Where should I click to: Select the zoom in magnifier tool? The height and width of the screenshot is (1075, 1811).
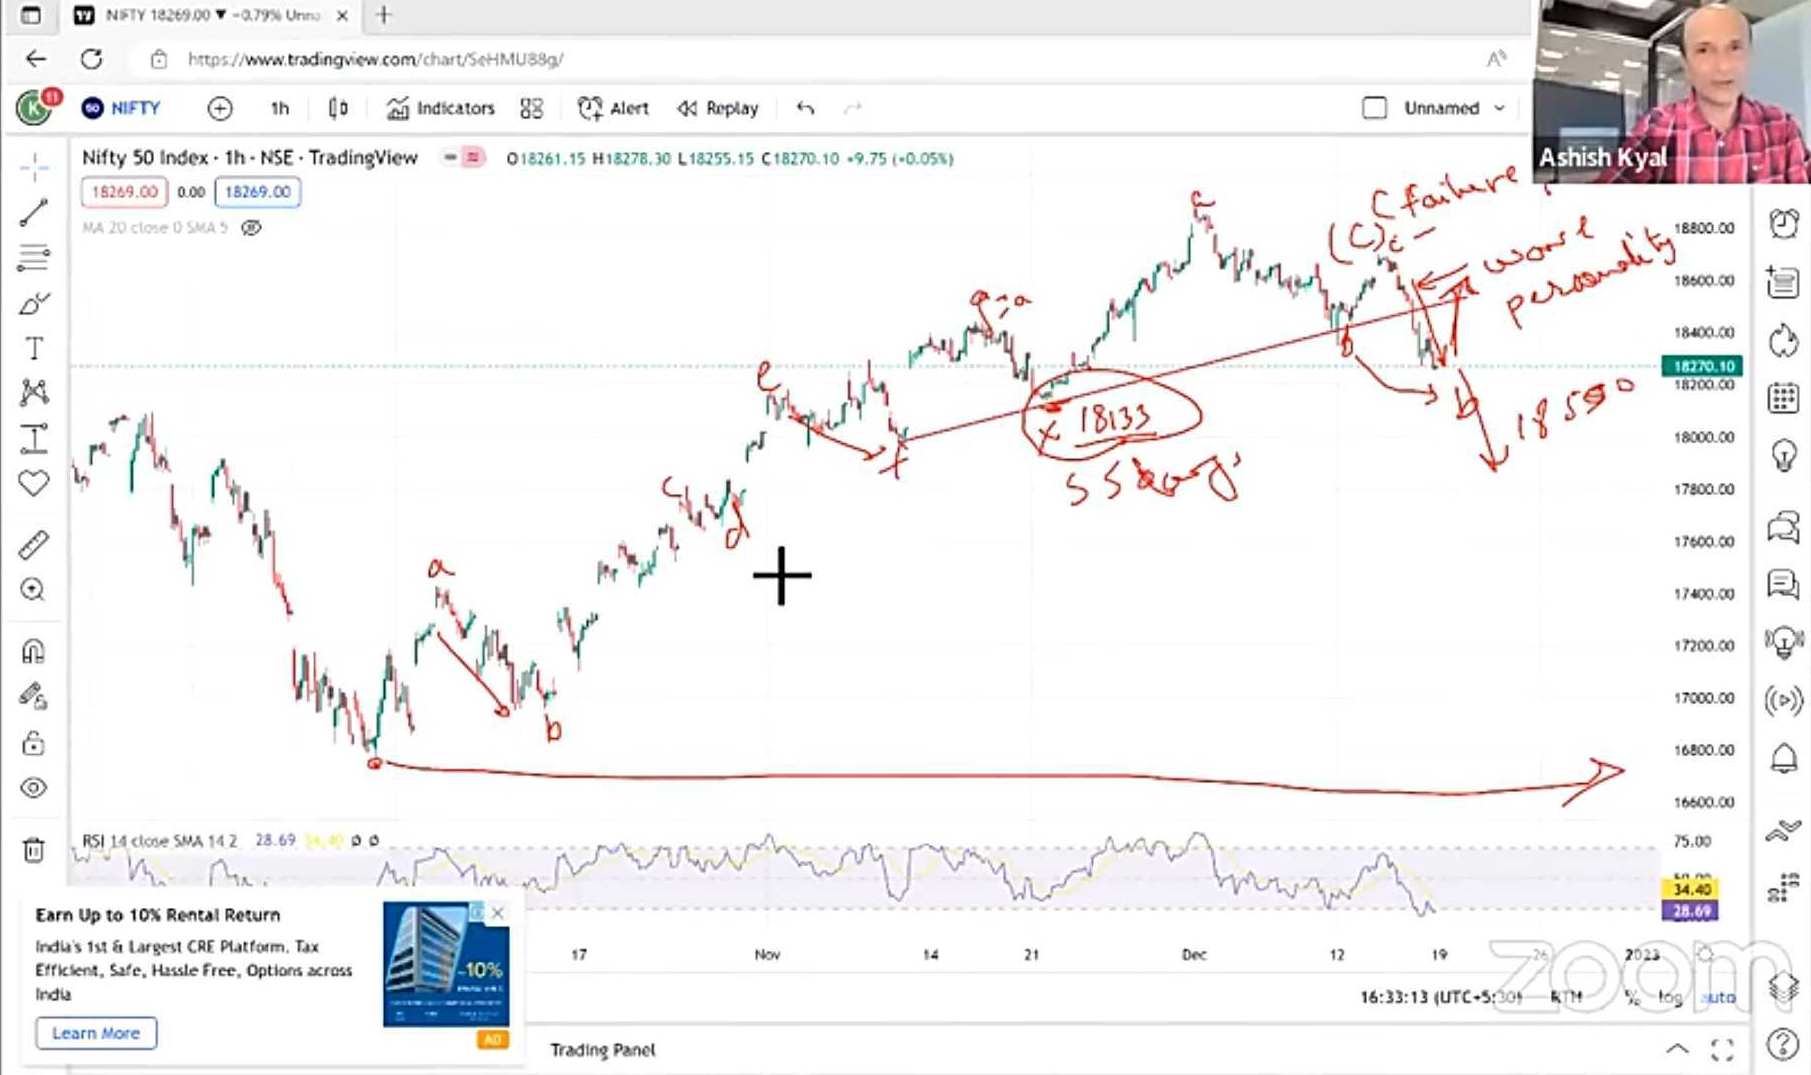[34, 590]
